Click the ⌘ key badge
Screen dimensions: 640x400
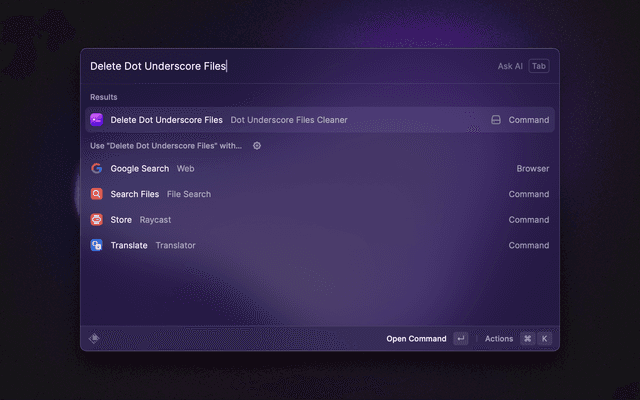point(527,339)
